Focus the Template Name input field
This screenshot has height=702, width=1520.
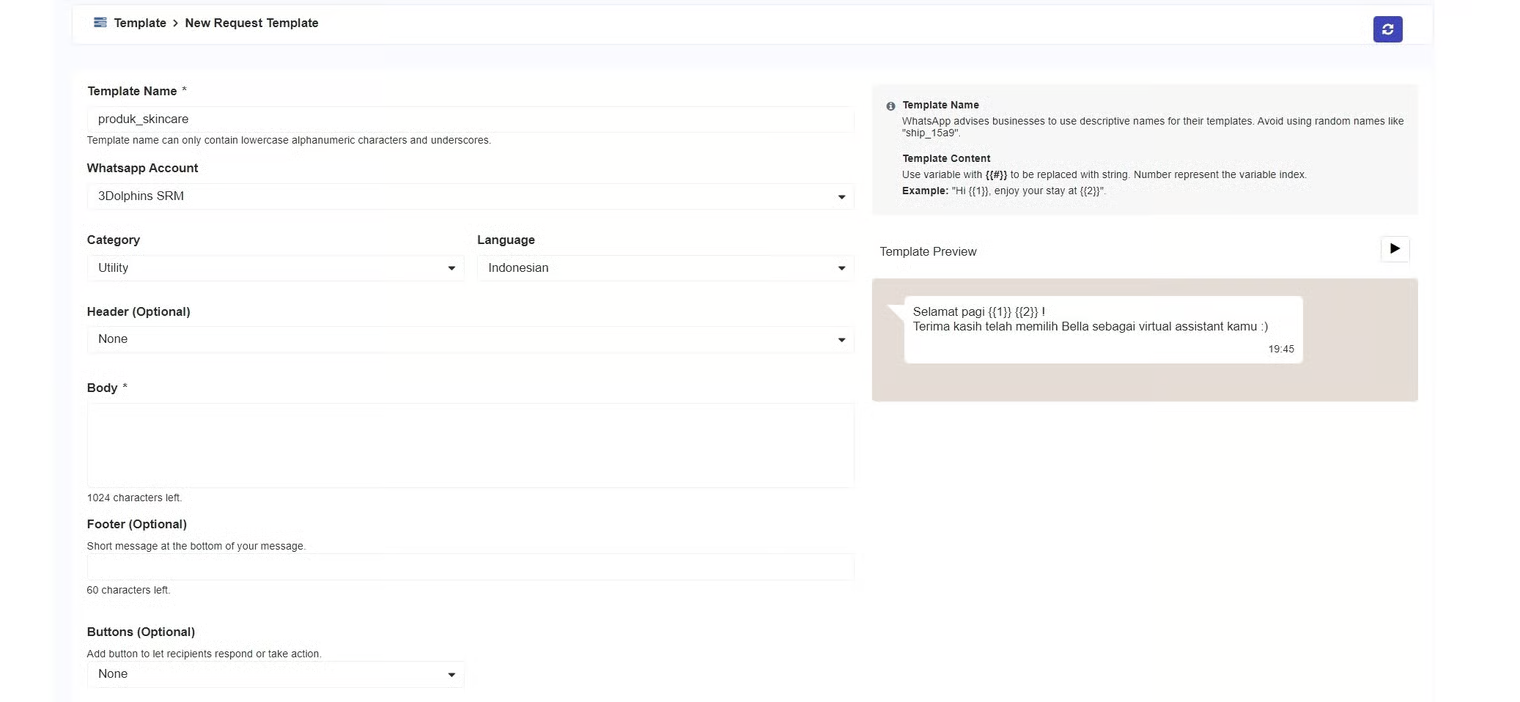pyautogui.click(x=470, y=119)
